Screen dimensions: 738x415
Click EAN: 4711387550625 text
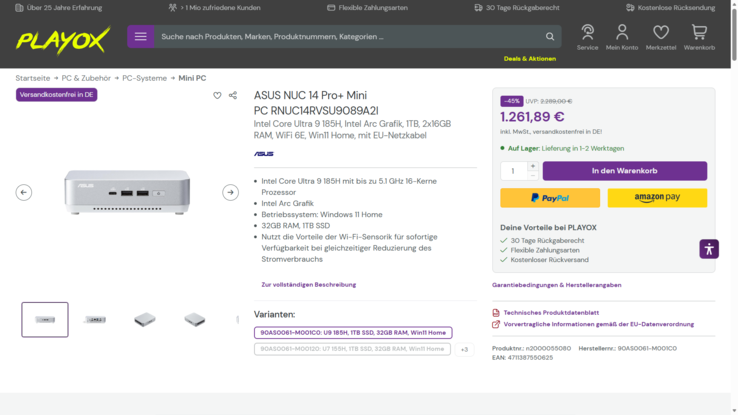click(x=522, y=358)
